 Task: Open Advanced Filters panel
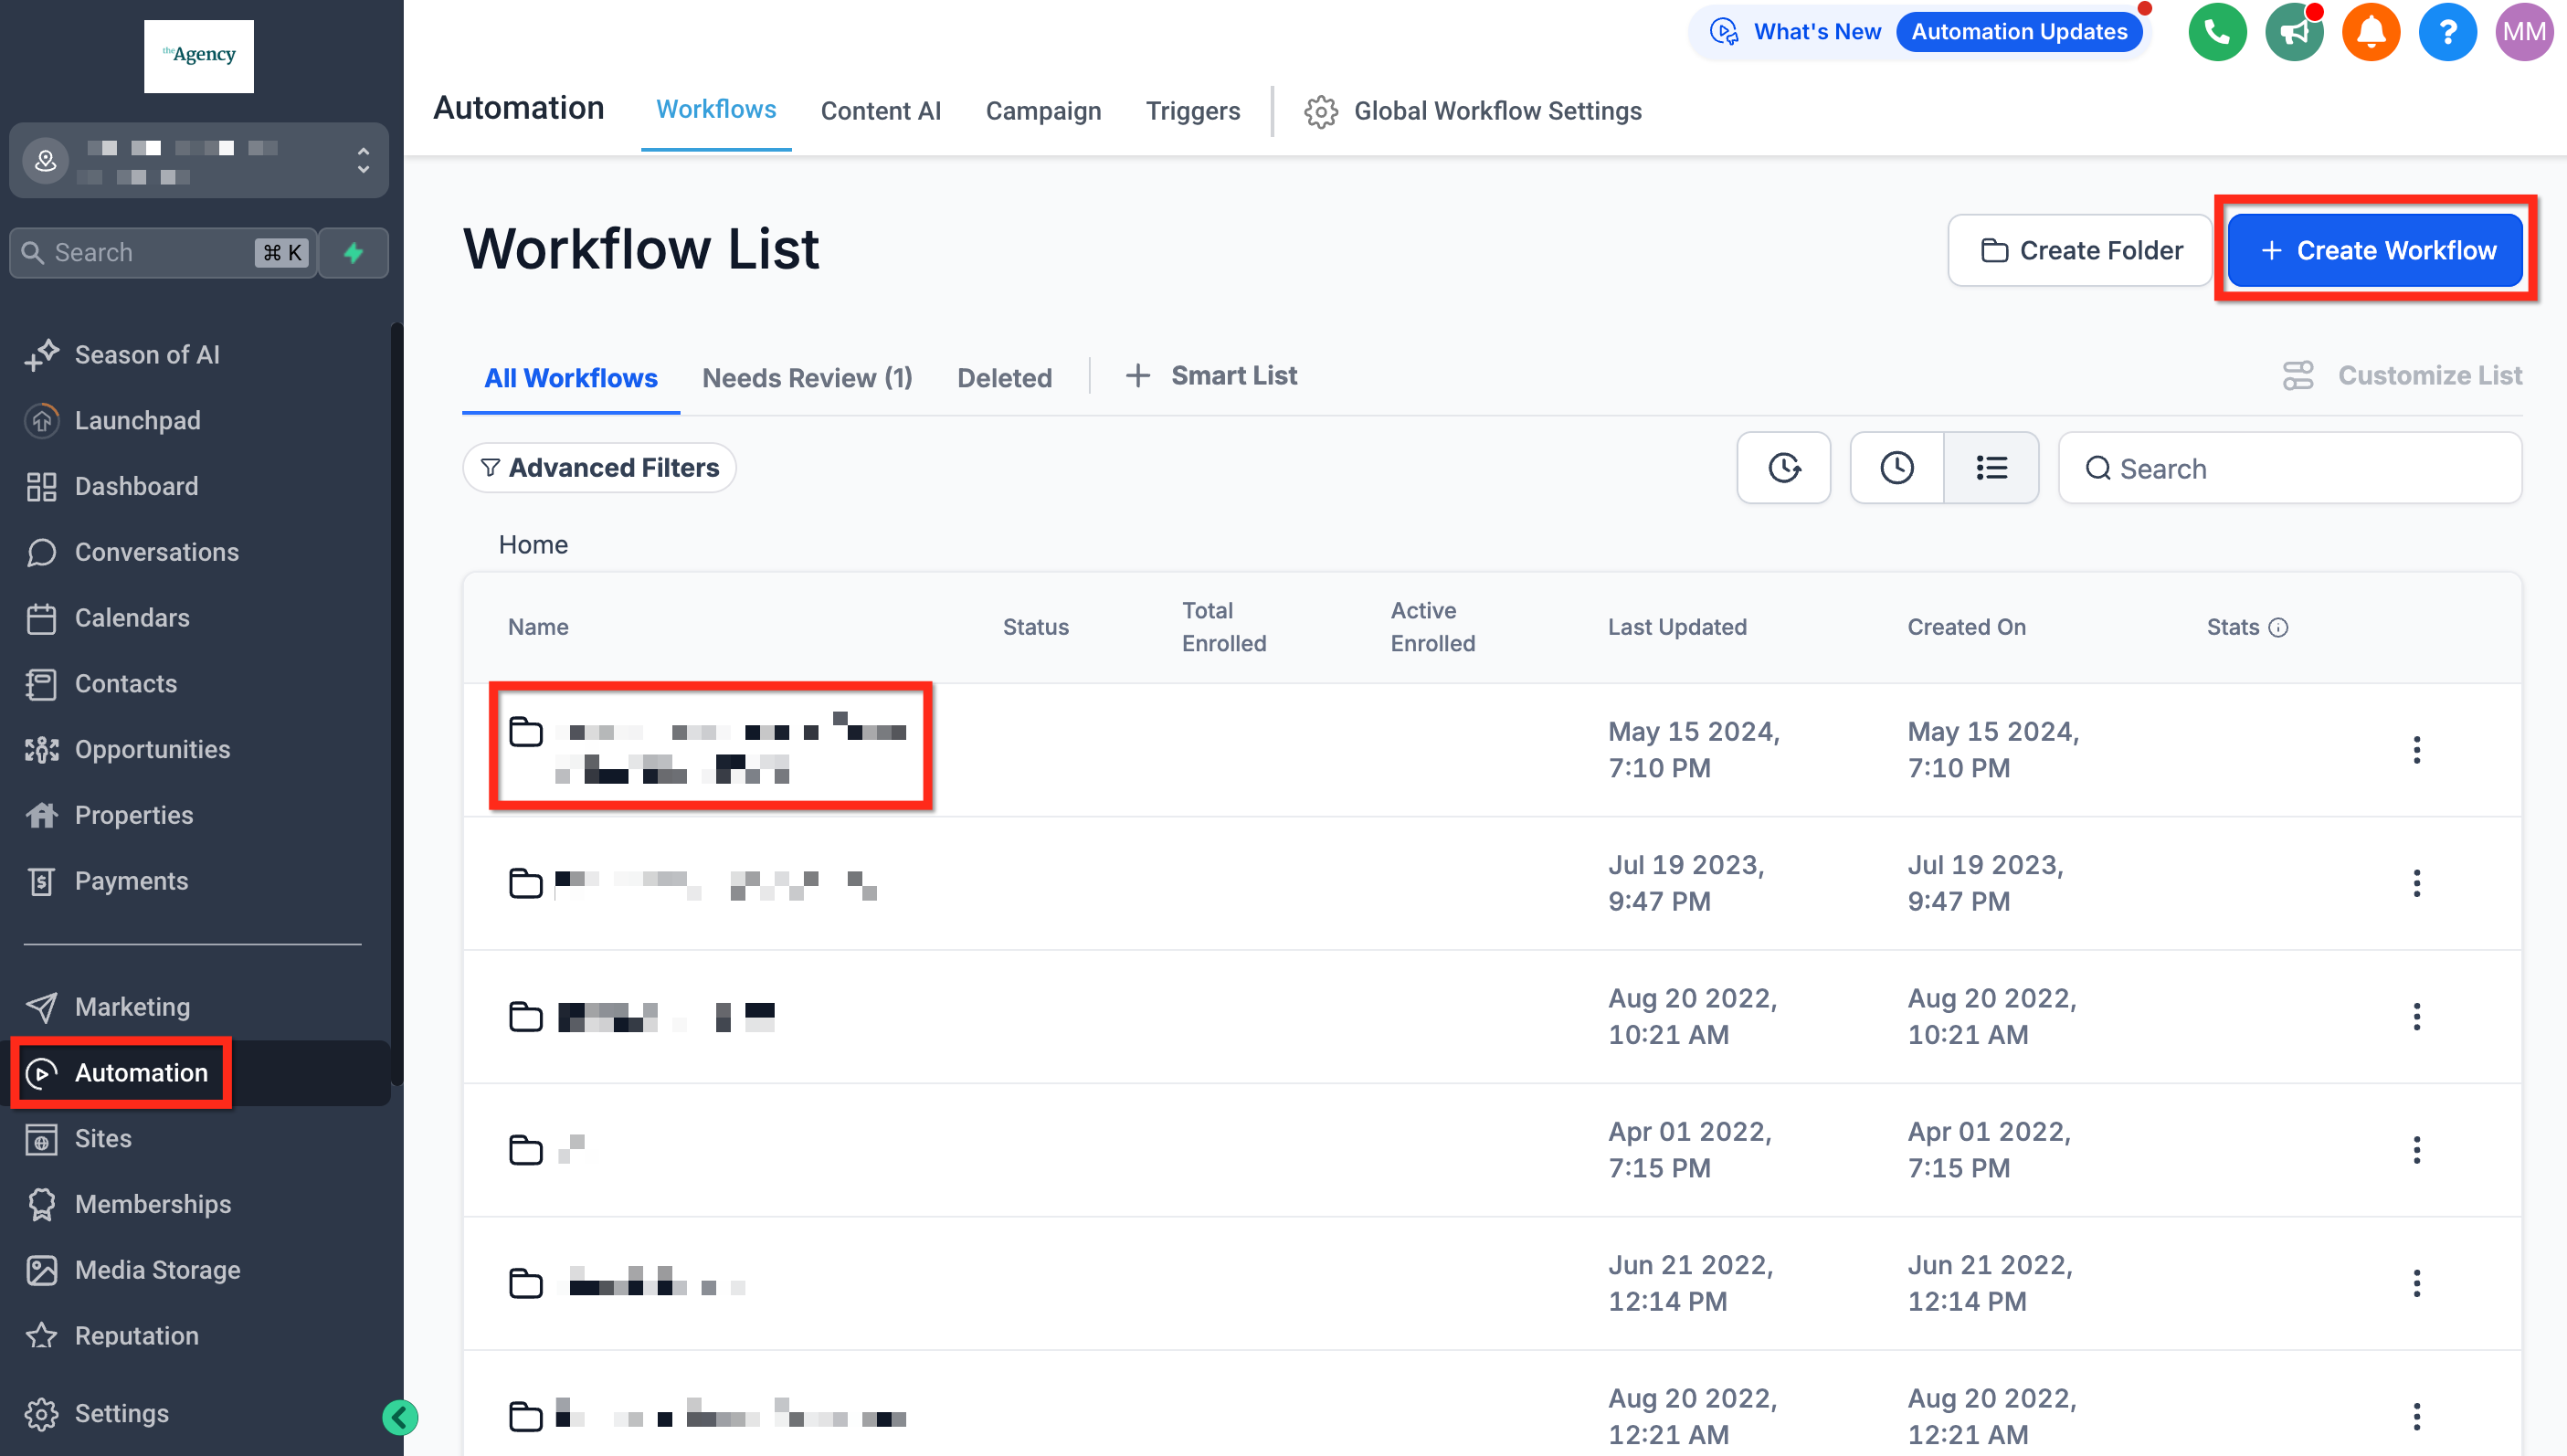tap(599, 468)
